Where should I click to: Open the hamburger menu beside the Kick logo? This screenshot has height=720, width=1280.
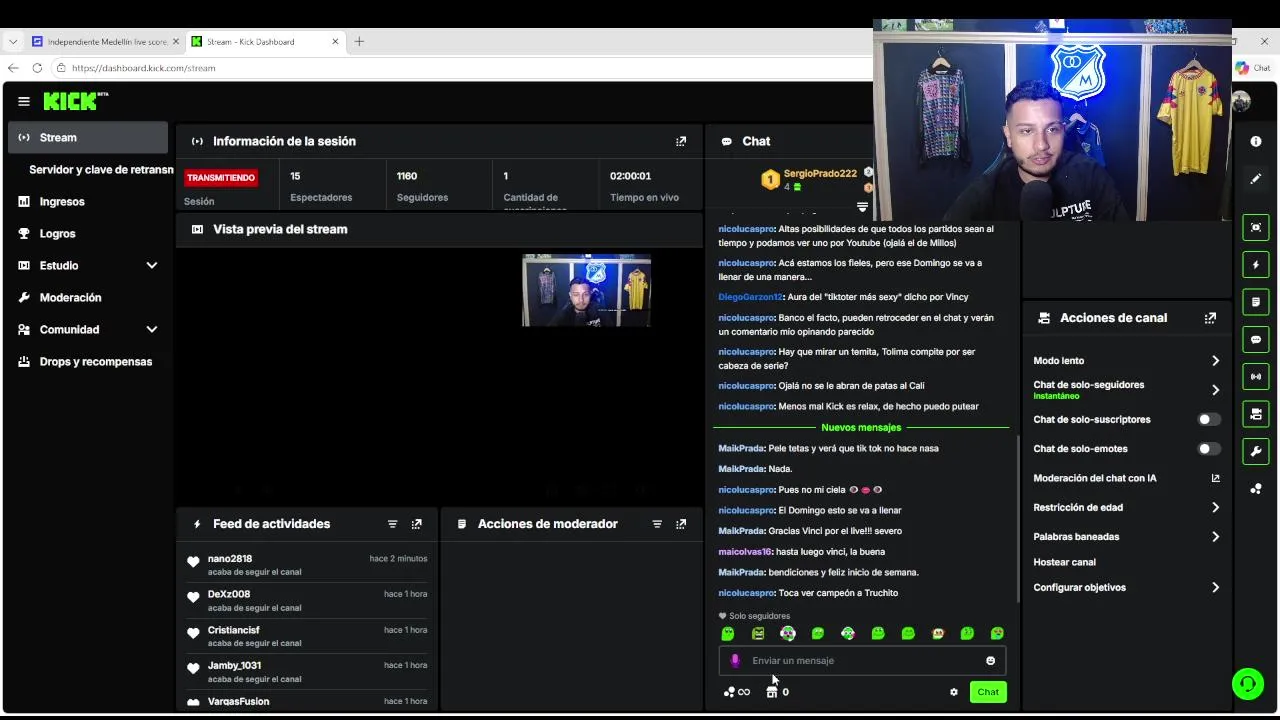coord(24,101)
